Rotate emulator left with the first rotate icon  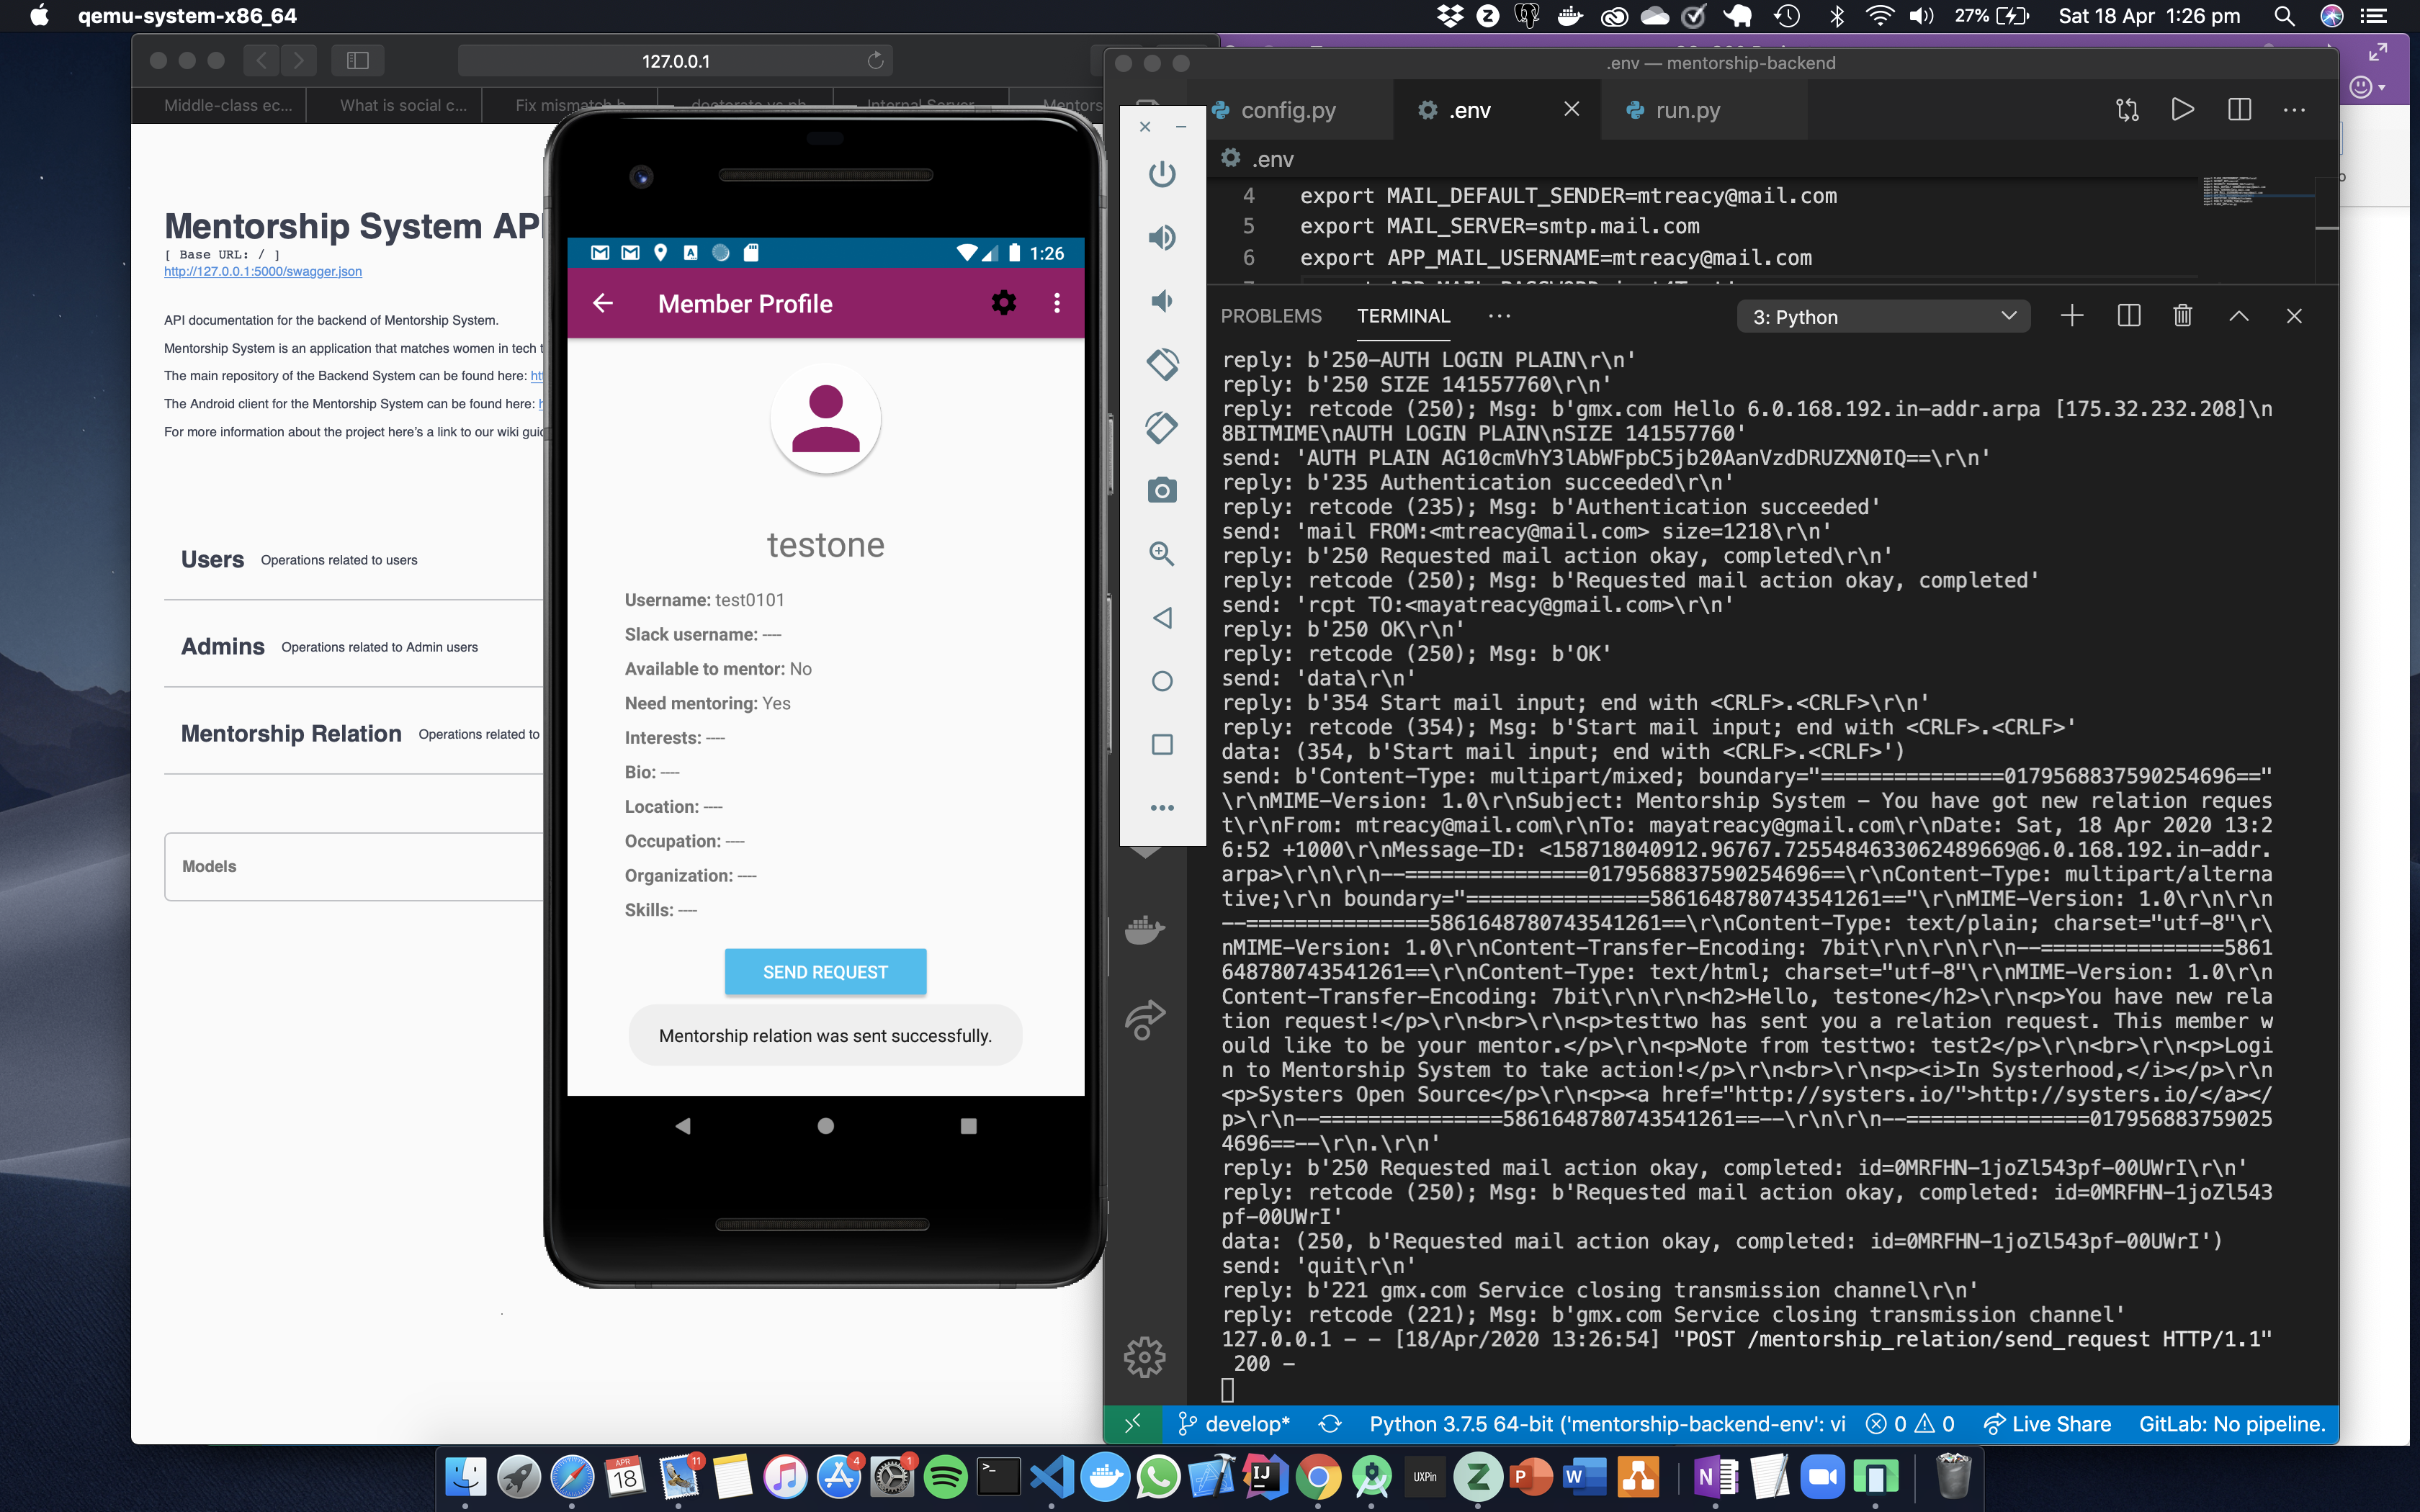(1162, 364)
